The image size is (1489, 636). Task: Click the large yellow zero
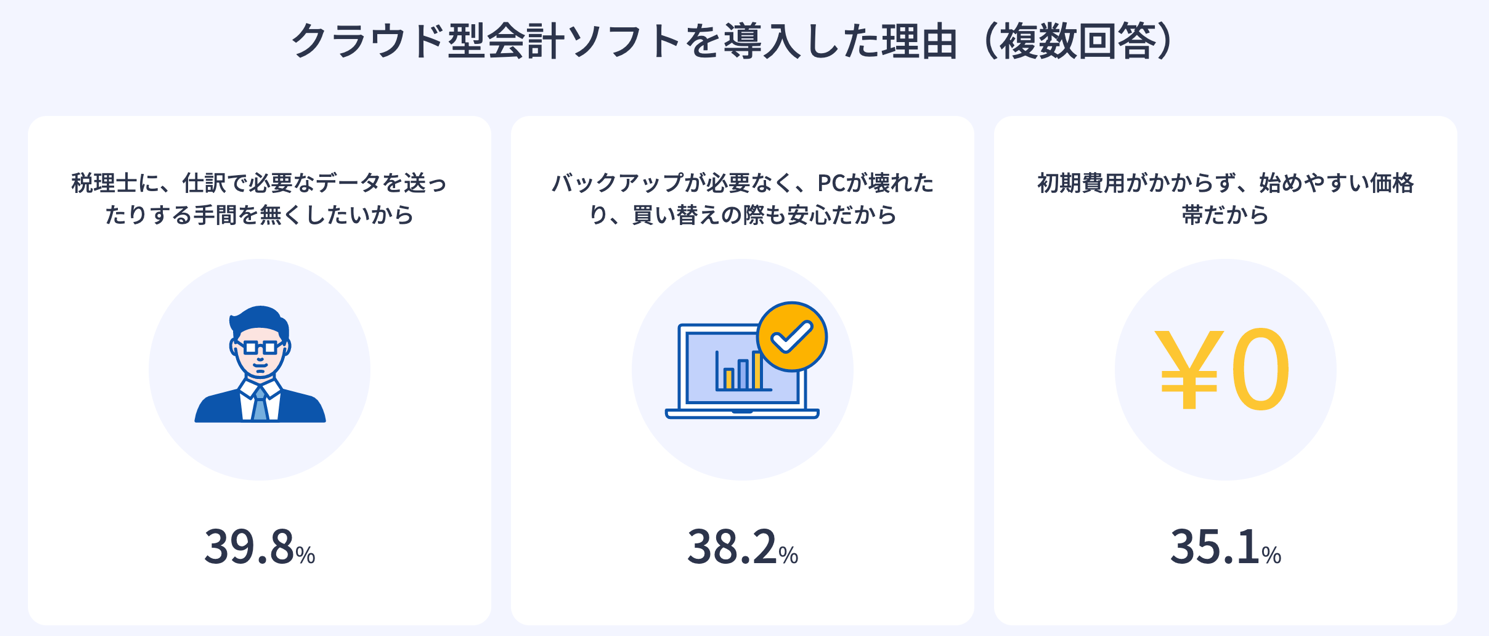coord(1260,370)
